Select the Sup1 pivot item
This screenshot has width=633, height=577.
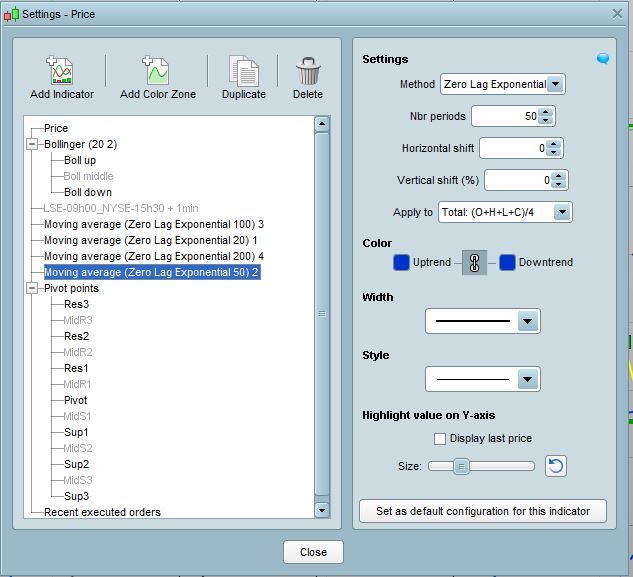76,432
